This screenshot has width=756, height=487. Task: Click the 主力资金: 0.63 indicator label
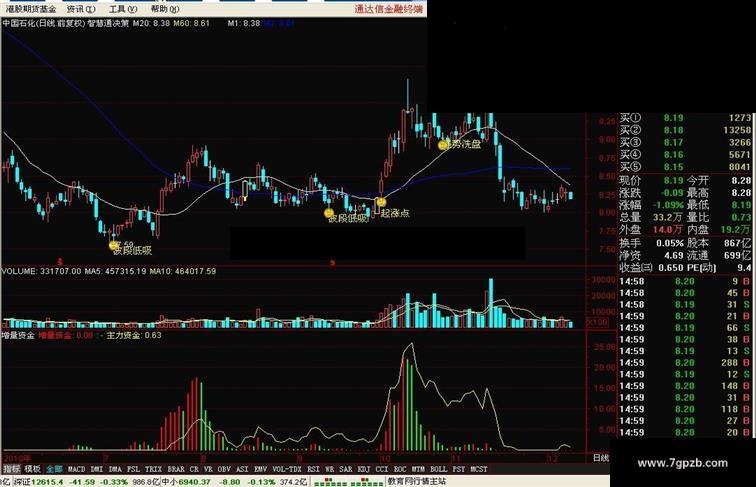[x=134, y=335]
